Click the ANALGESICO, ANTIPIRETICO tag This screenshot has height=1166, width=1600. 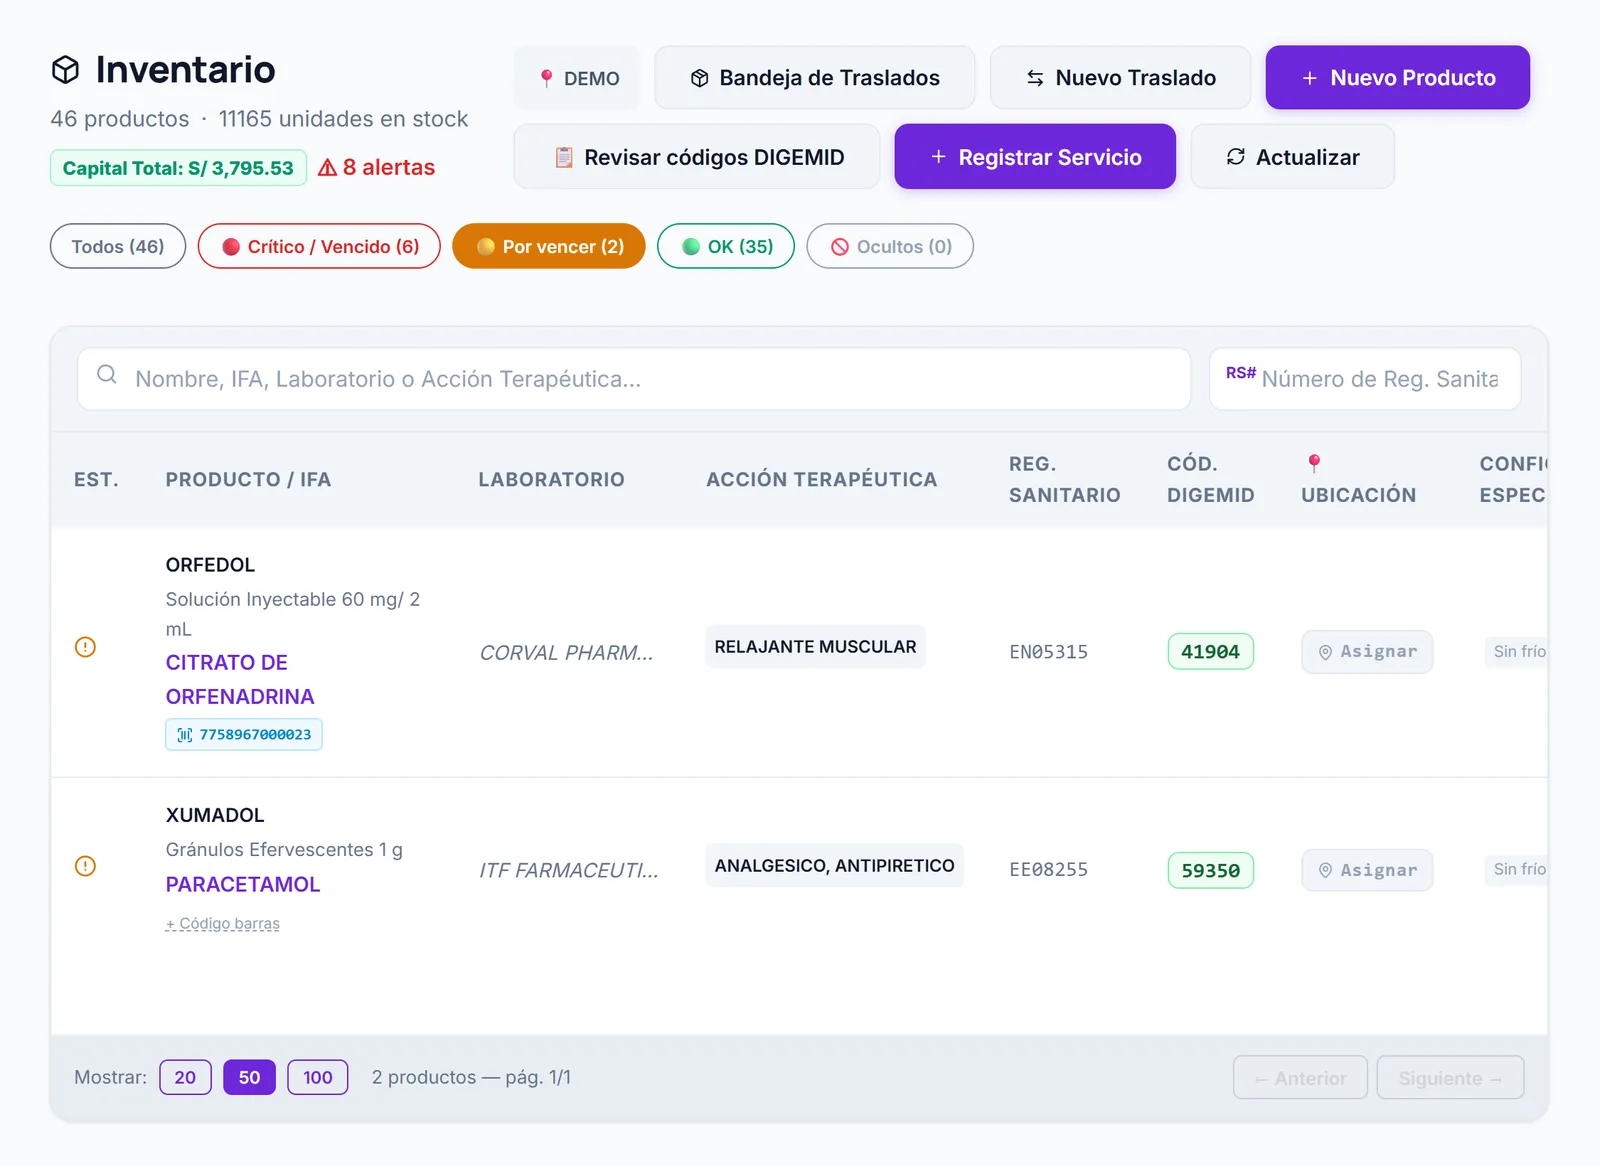pyautogui.click(x=834, y=866)
